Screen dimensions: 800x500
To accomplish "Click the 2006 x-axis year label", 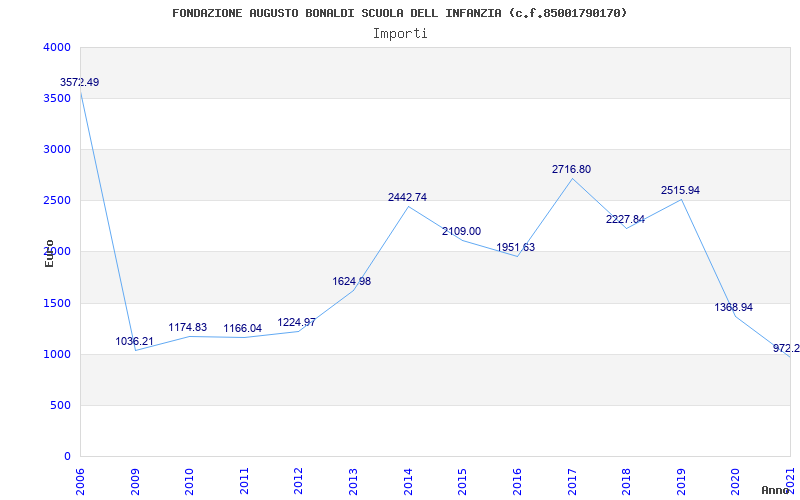I will coord(80,482).
